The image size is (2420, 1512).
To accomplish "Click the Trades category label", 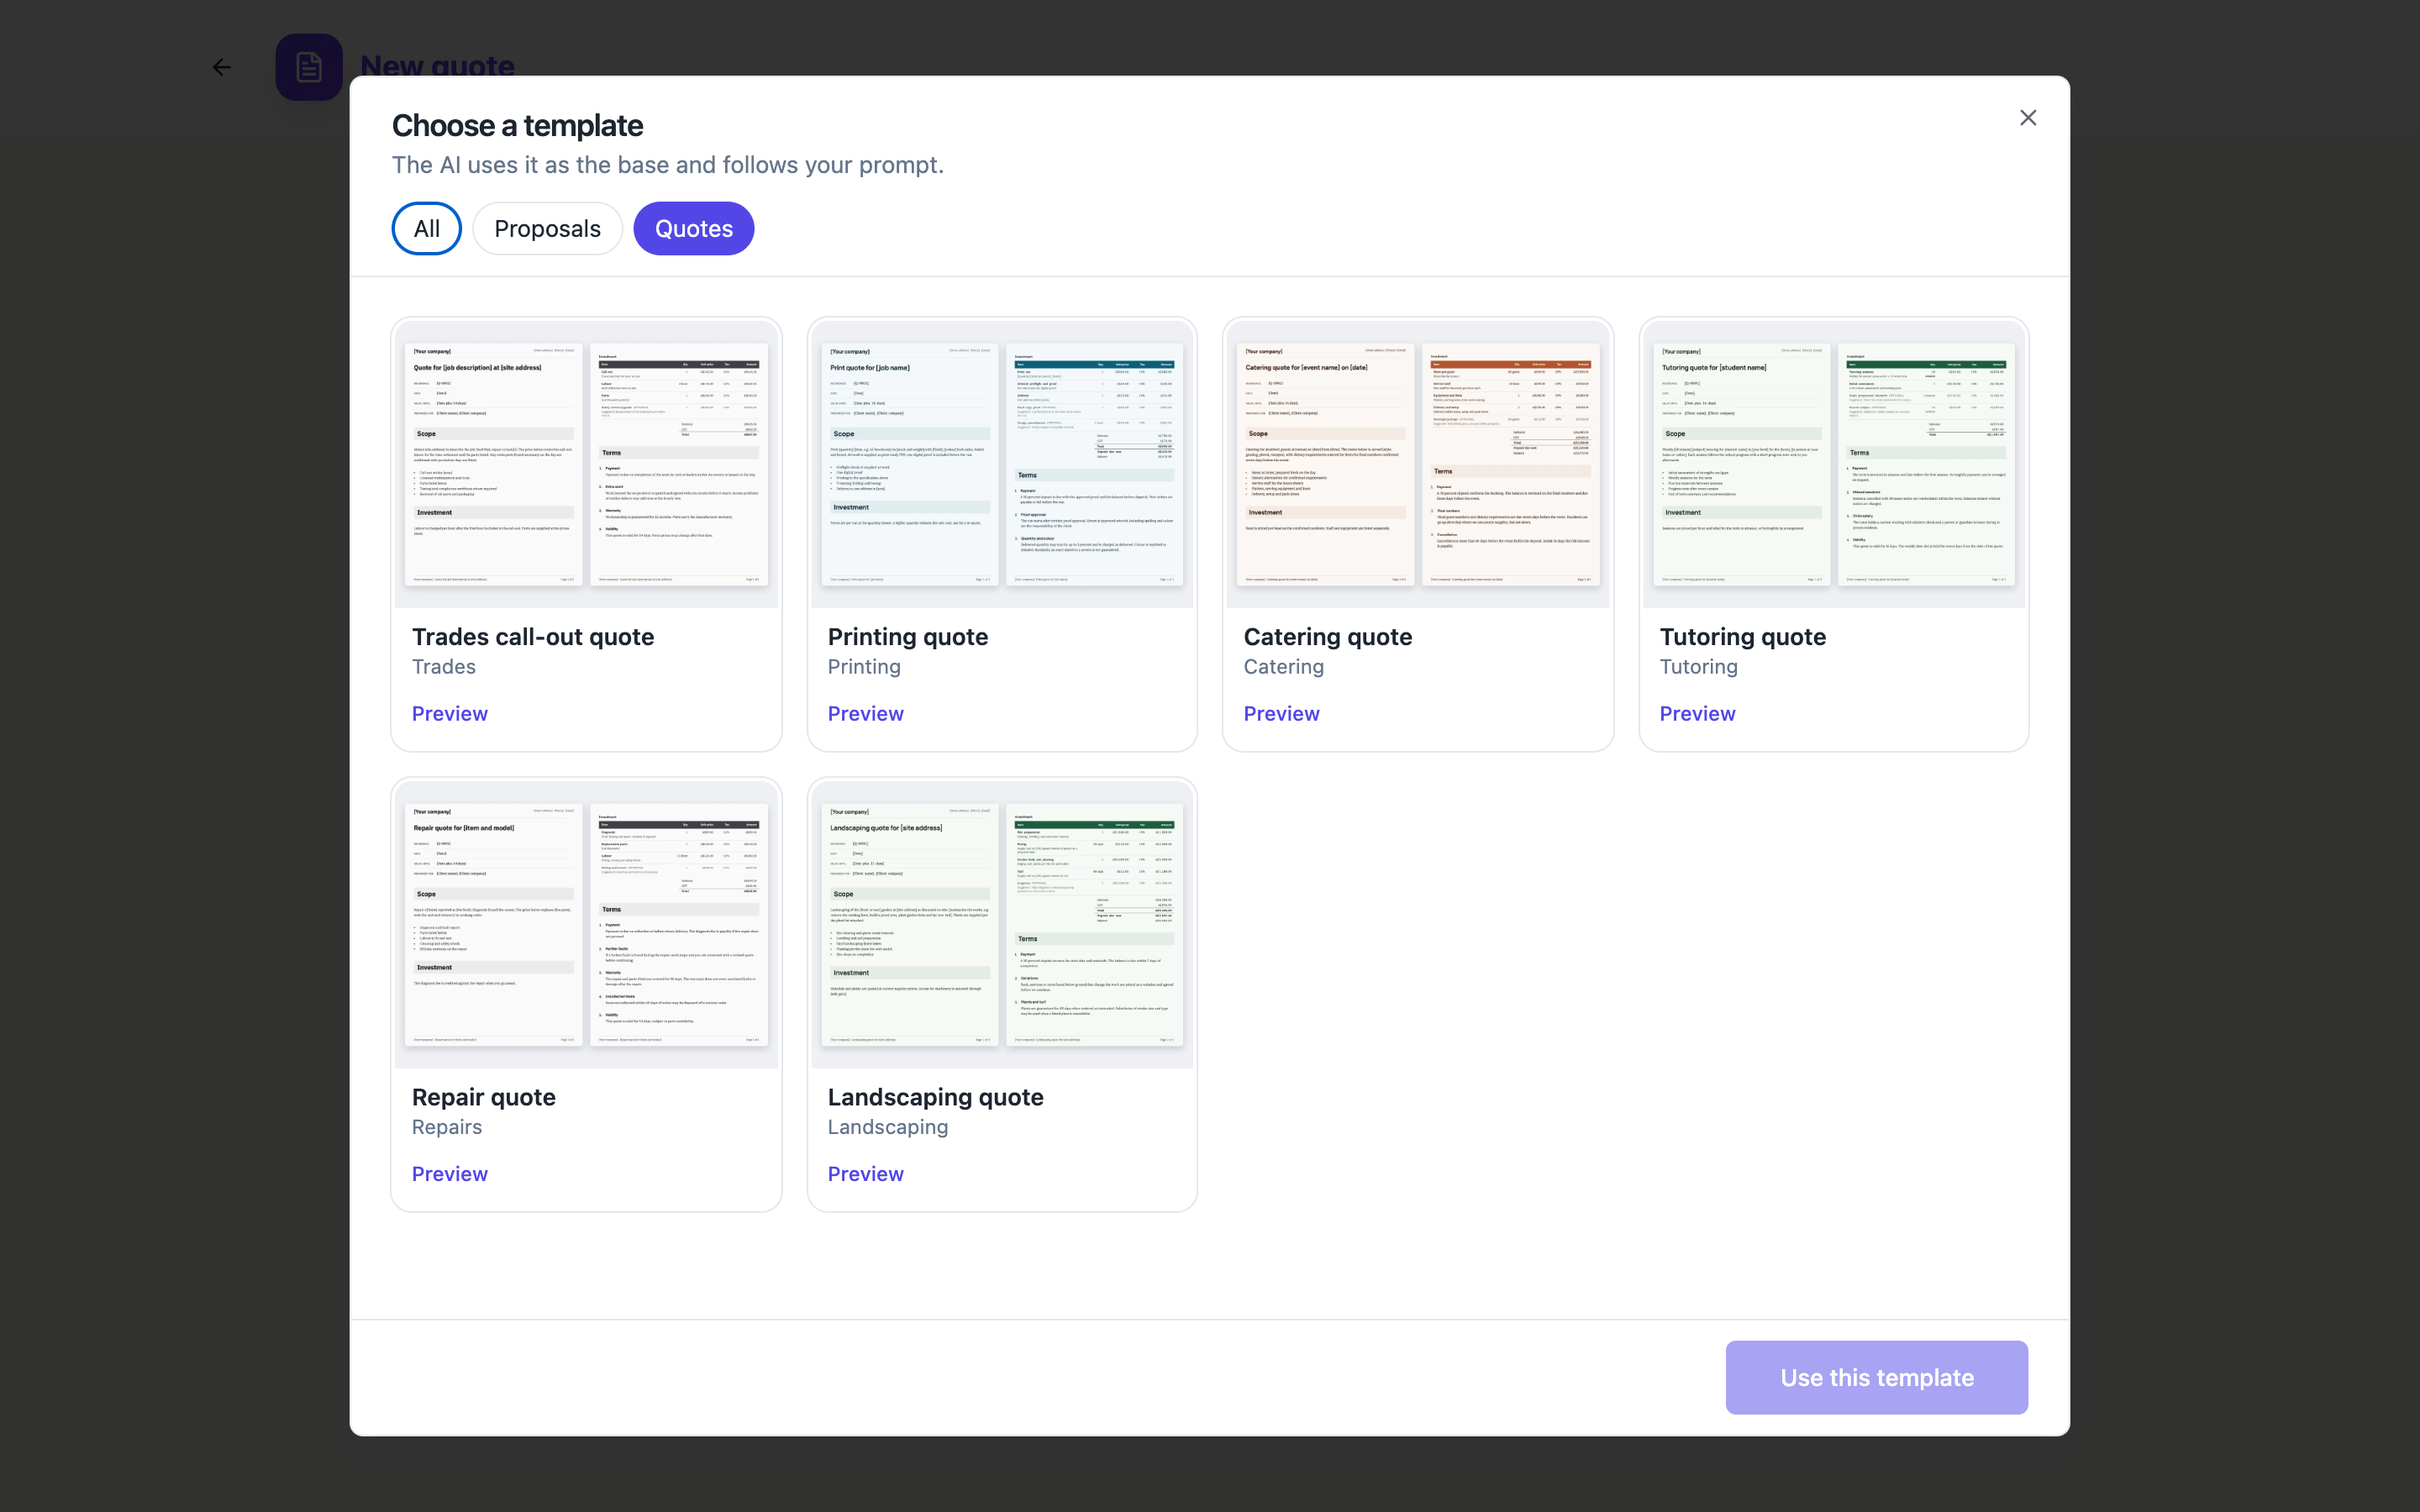I will (444, 667).
